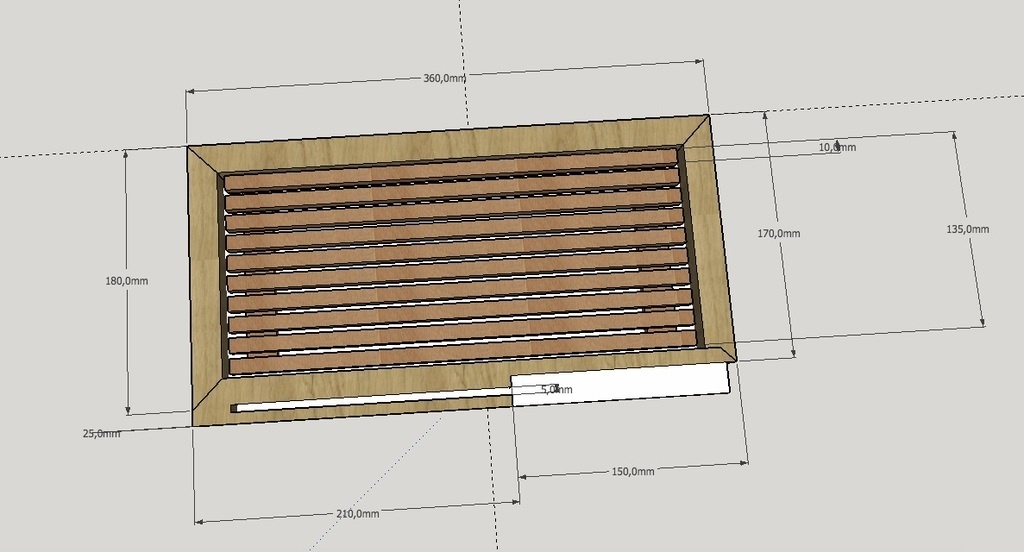Select the 135,0mm dimension label

click(968, 229)
